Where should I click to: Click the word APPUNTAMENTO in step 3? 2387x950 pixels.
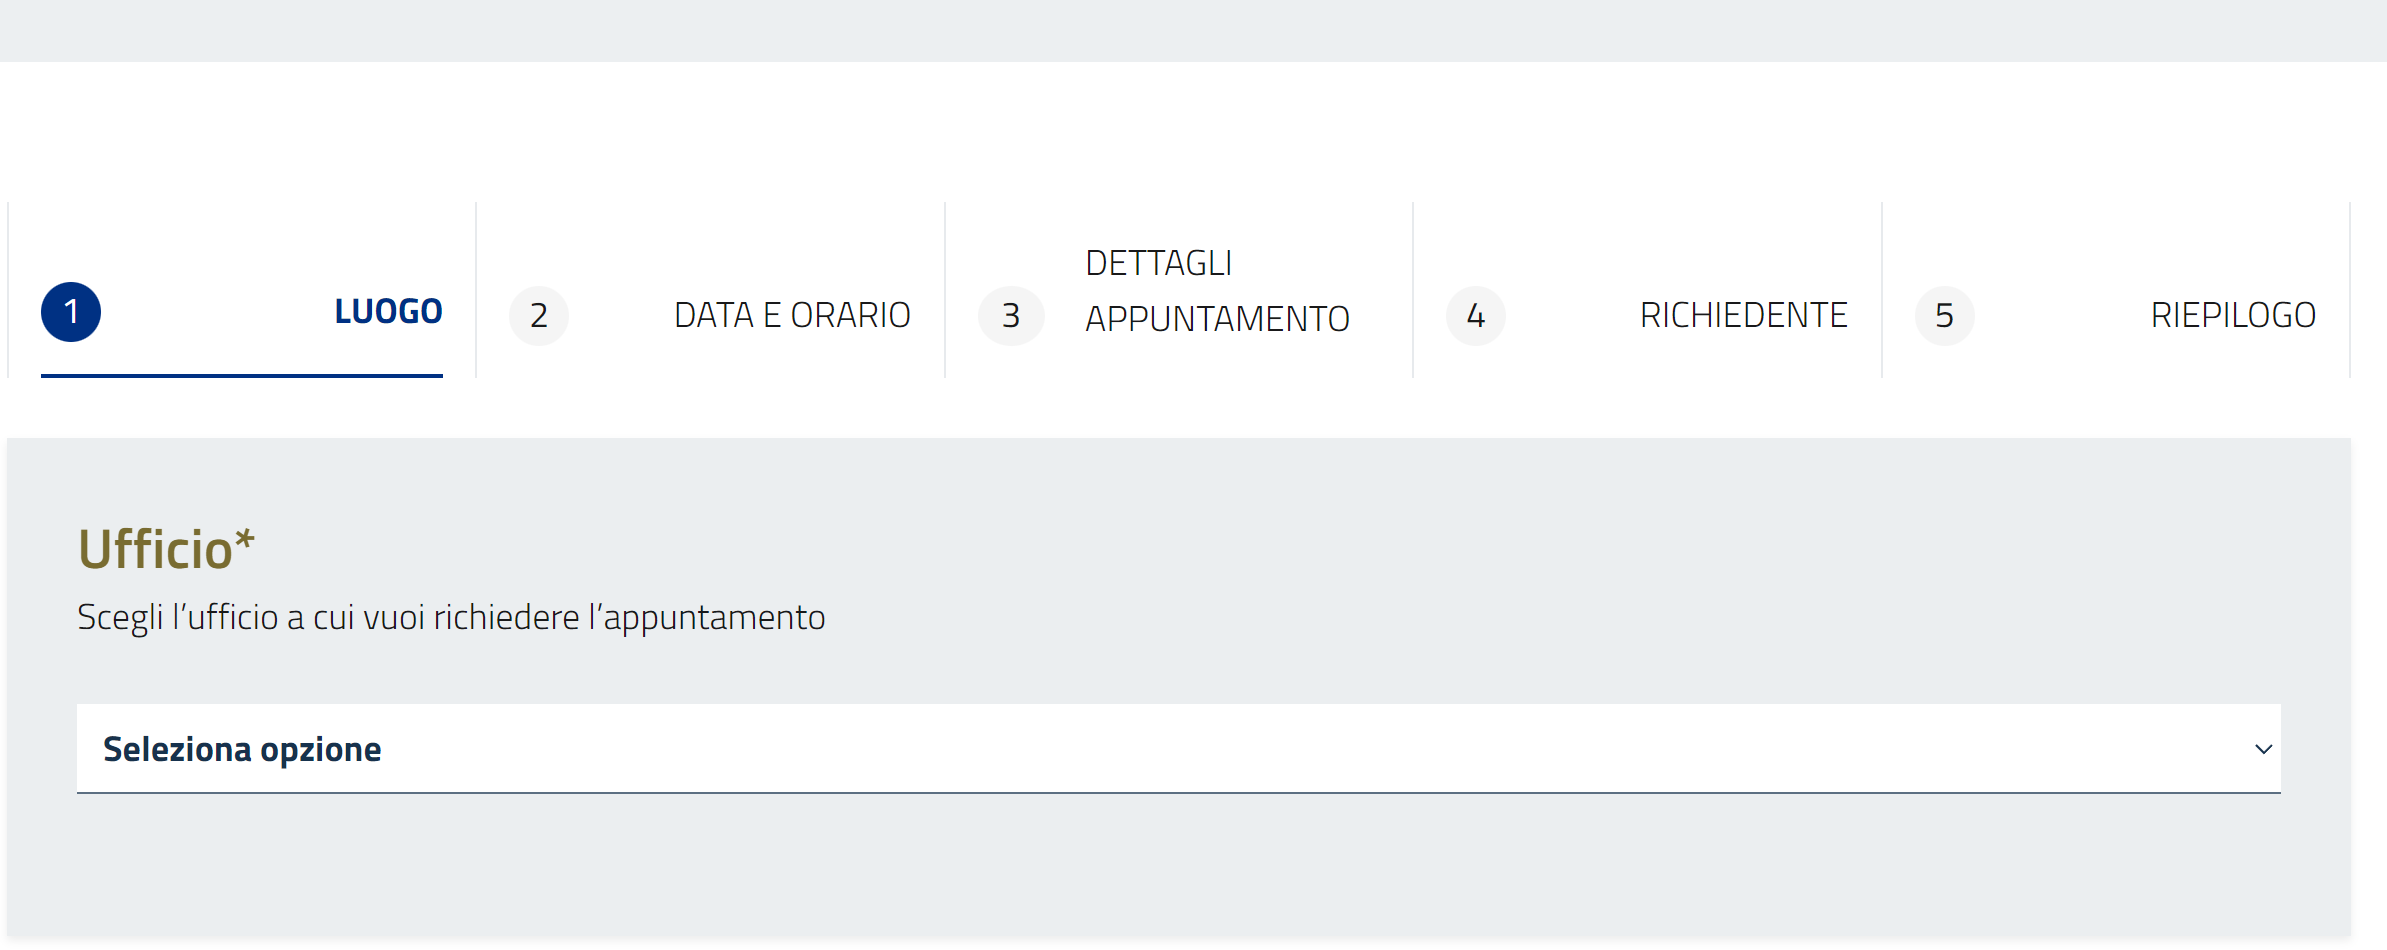(1217, 319)
